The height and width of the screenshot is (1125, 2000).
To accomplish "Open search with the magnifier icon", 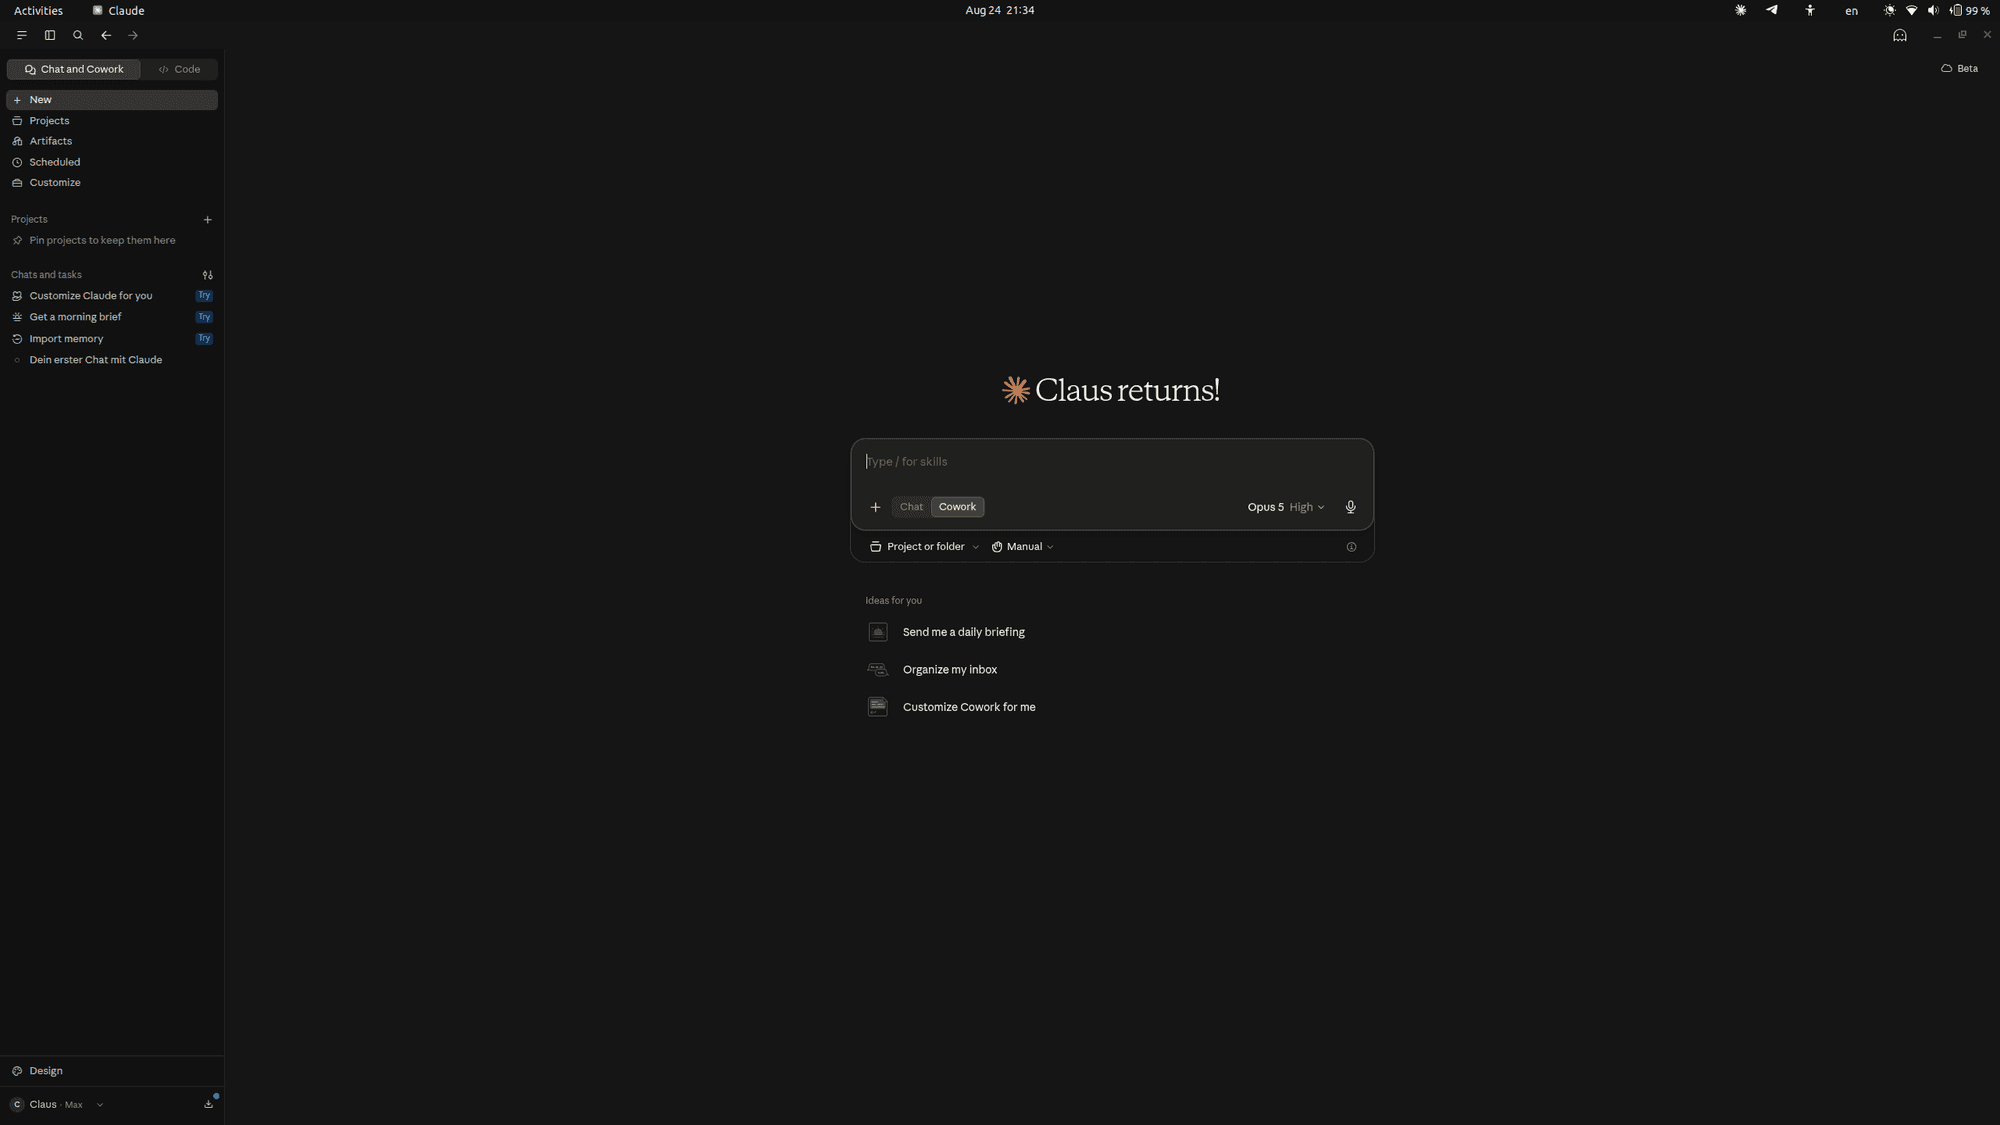I will [78, 35].
